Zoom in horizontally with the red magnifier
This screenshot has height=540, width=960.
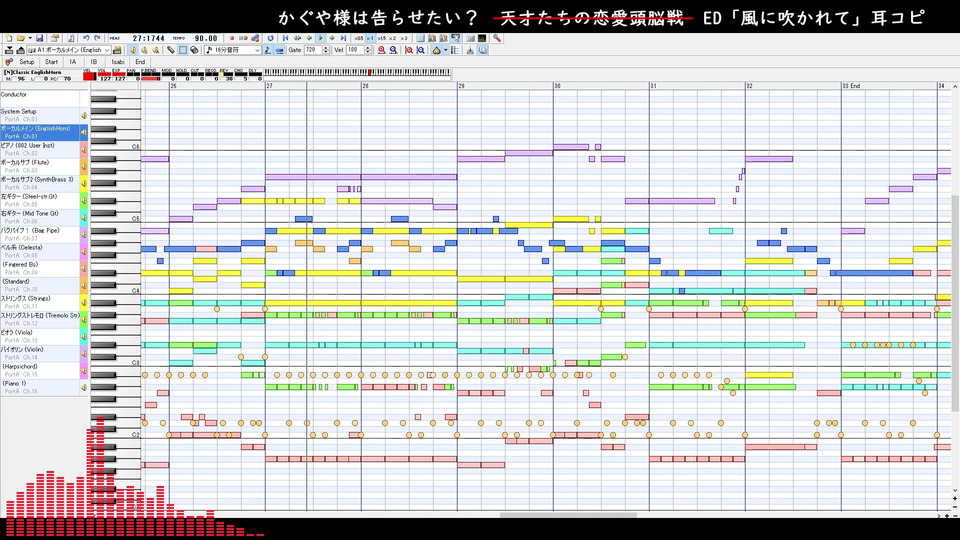[x=382, y=50]
